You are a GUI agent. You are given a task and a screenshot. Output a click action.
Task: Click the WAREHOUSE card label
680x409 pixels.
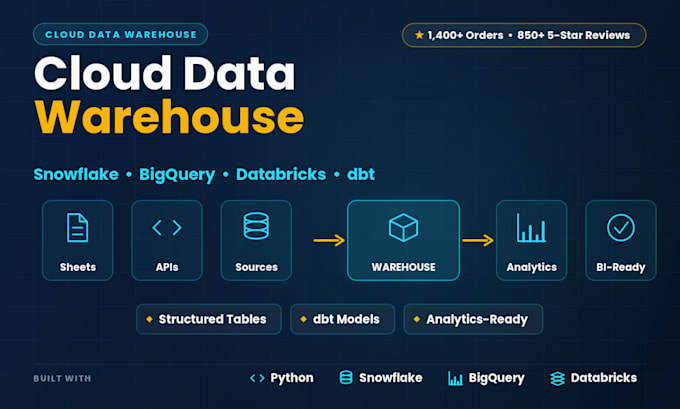click(x=403, y=267)
